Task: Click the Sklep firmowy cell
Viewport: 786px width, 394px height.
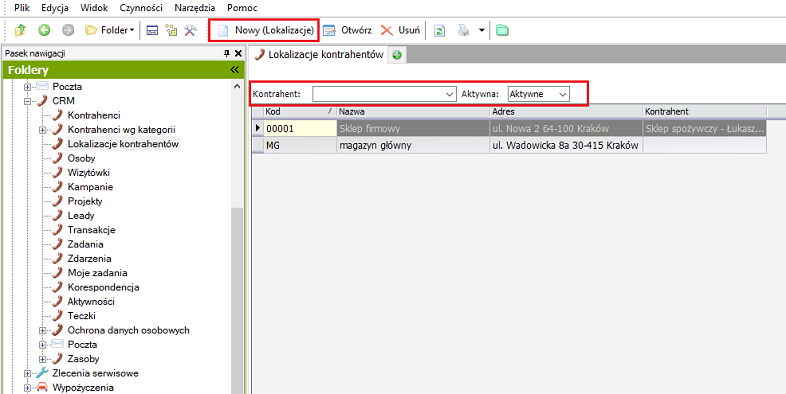Action: [413, 128]
